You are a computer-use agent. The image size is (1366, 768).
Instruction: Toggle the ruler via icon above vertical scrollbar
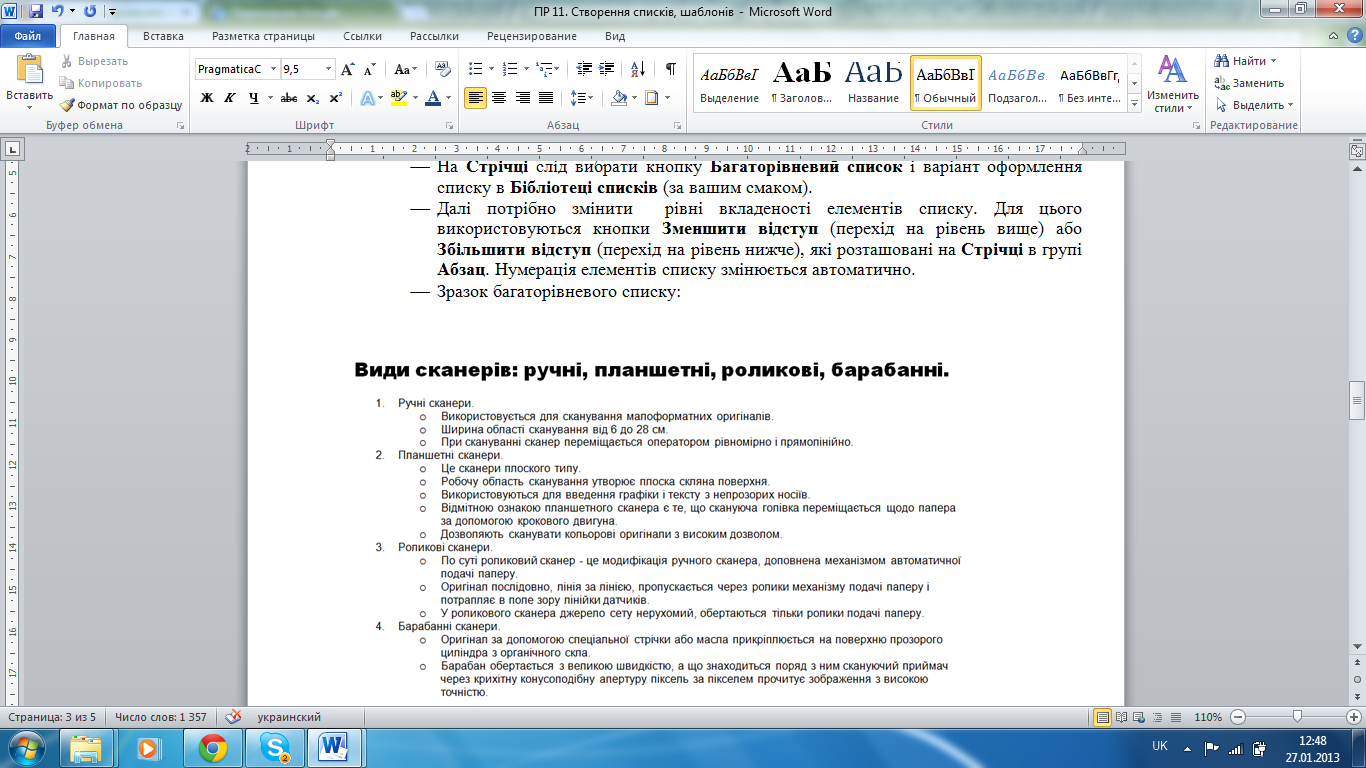[x=1357, y=150]
